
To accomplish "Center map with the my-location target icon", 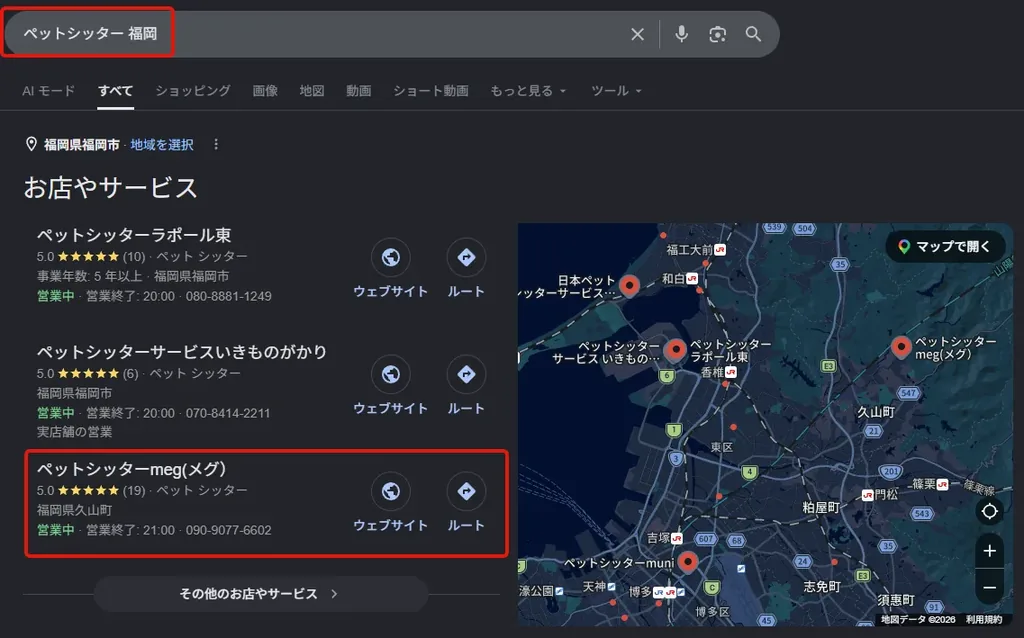I will tap(989, 511).
